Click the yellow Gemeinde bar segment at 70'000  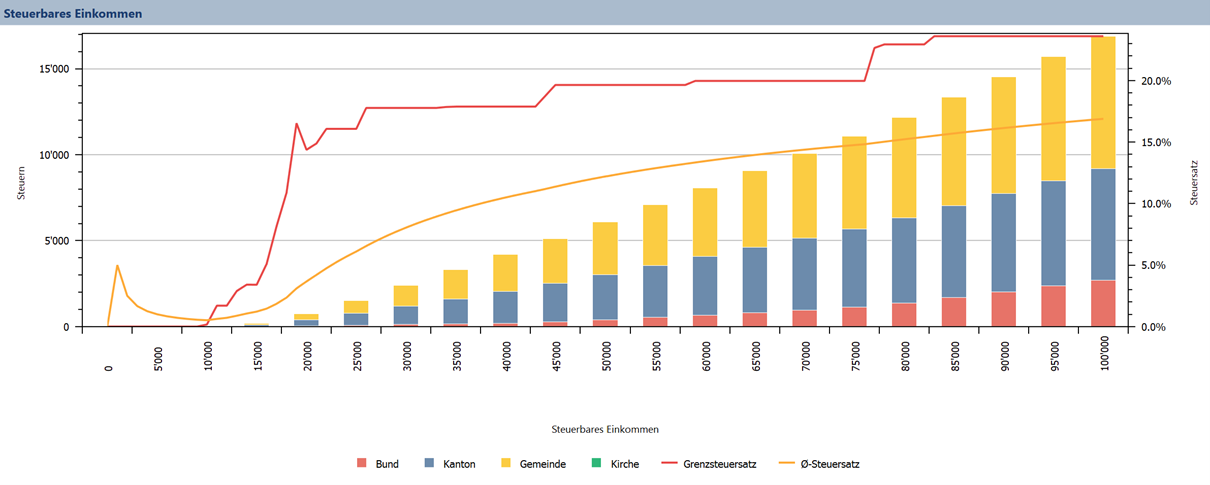(x=803, y=196)
